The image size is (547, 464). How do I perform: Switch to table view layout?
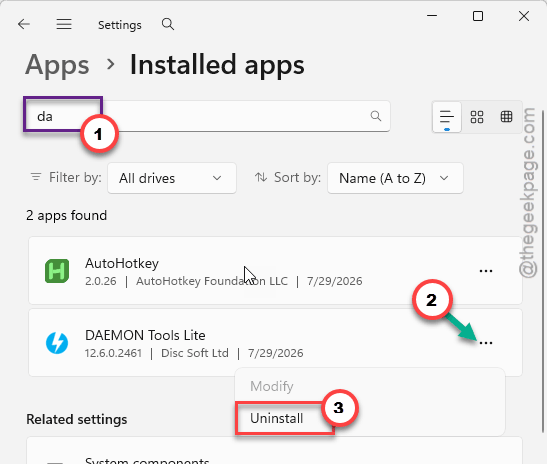pyautogui.click(x=507, y=117)
